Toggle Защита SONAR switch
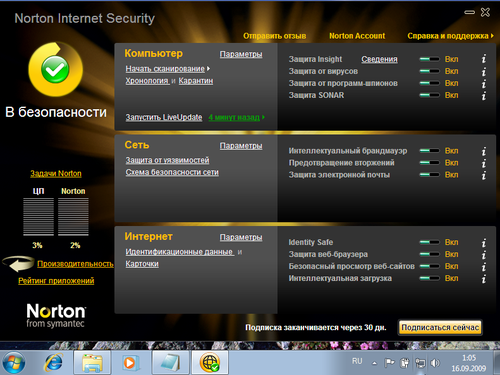Screen dimensions: 500x375 point(429,95)
